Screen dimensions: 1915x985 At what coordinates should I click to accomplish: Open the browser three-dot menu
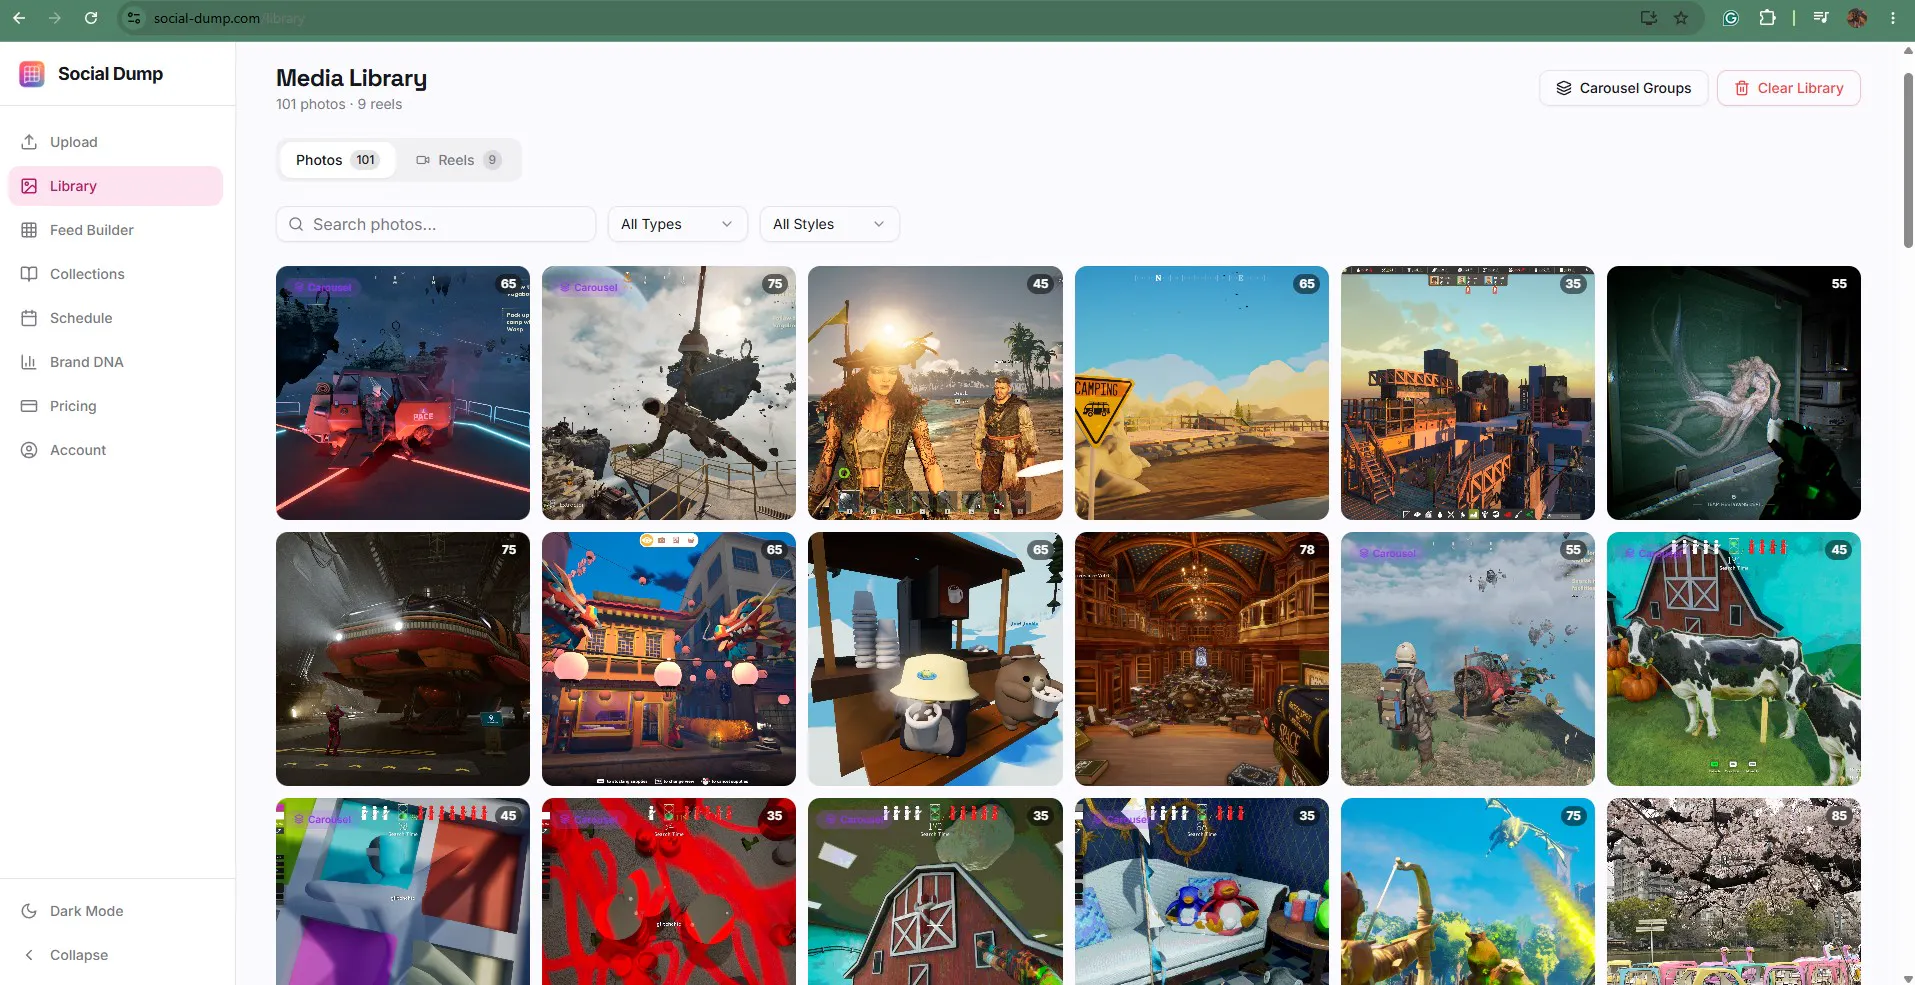(1893, 18)
